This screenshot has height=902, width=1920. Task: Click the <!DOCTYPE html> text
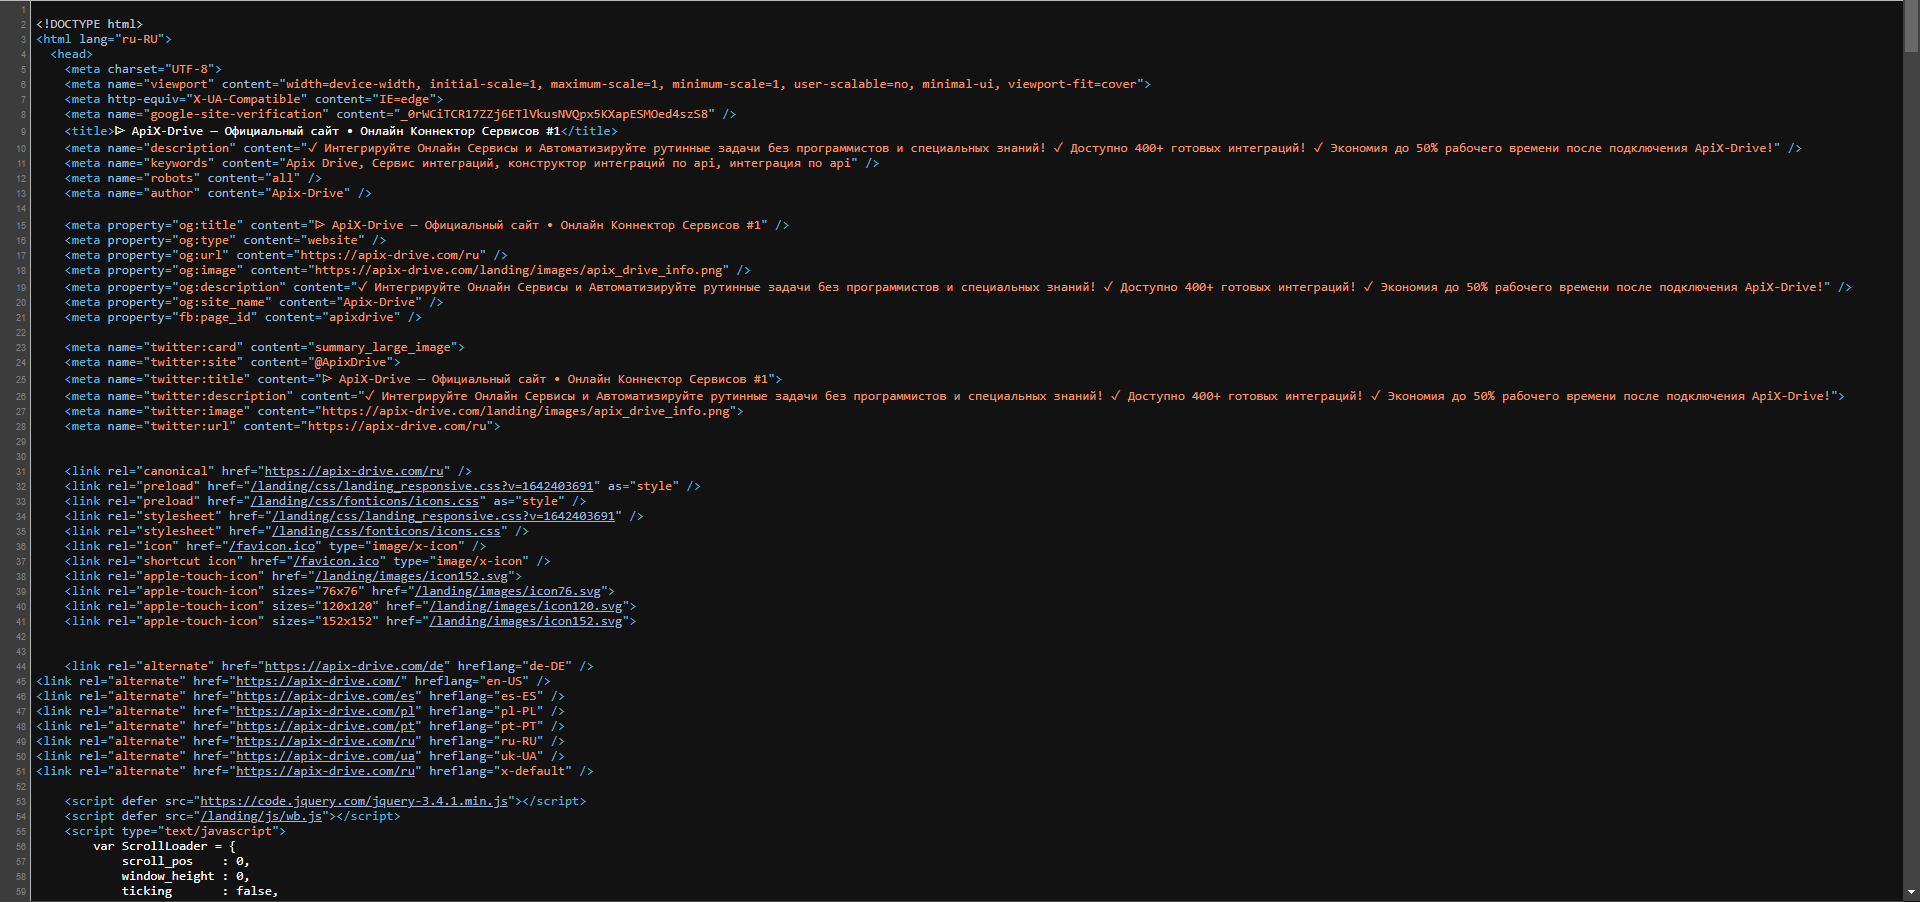click(x=90, y=24)
